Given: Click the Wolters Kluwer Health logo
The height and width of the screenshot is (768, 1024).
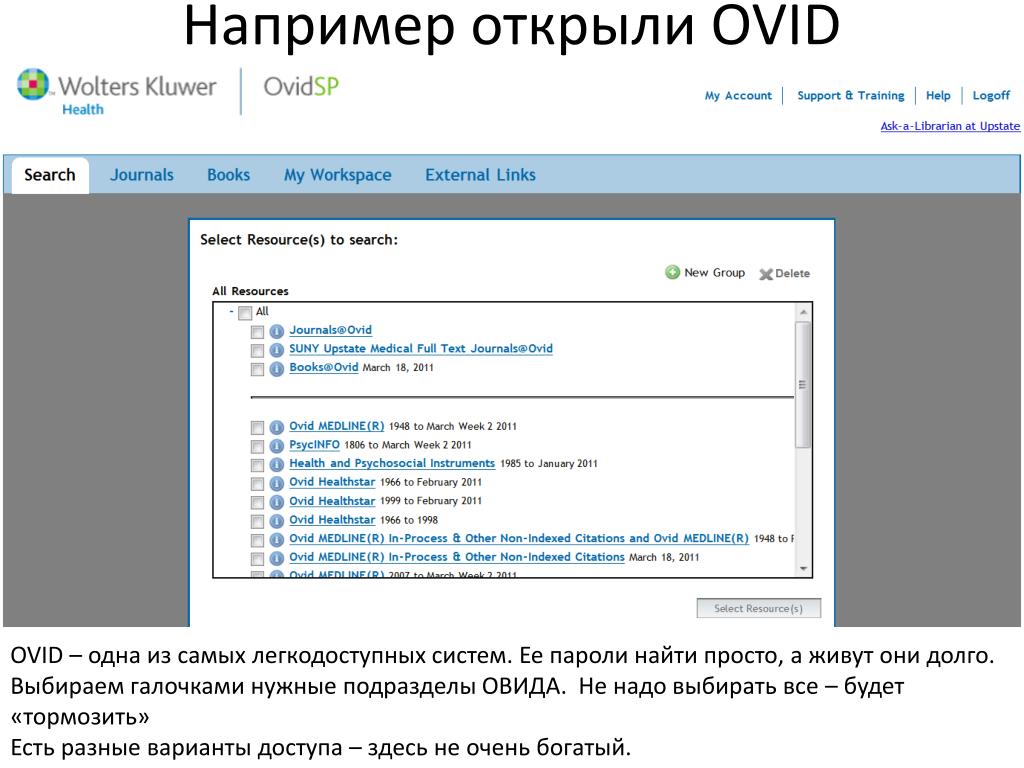Looking at the screenshot, I should coord(116,91).
